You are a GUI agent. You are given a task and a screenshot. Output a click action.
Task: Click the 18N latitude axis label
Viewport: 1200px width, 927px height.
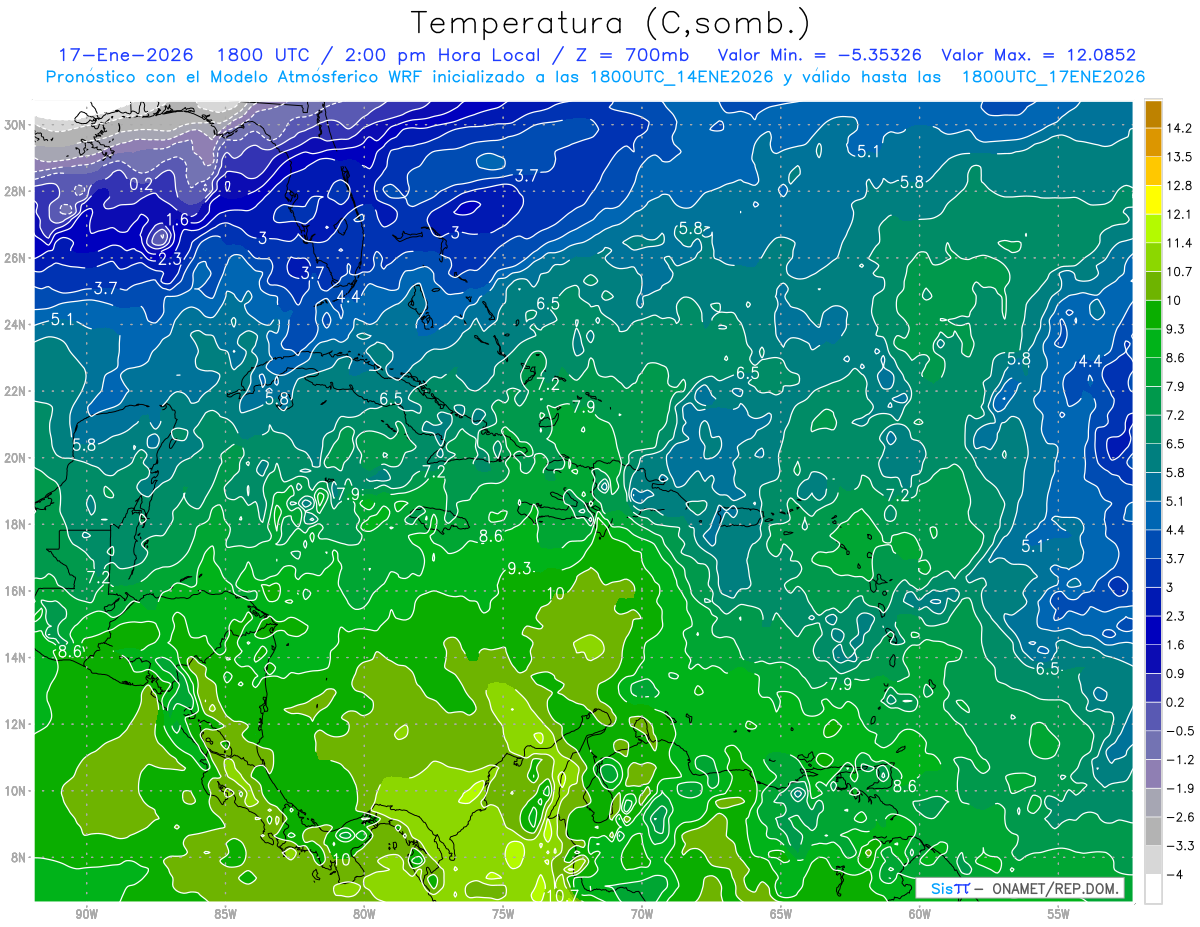15,524
